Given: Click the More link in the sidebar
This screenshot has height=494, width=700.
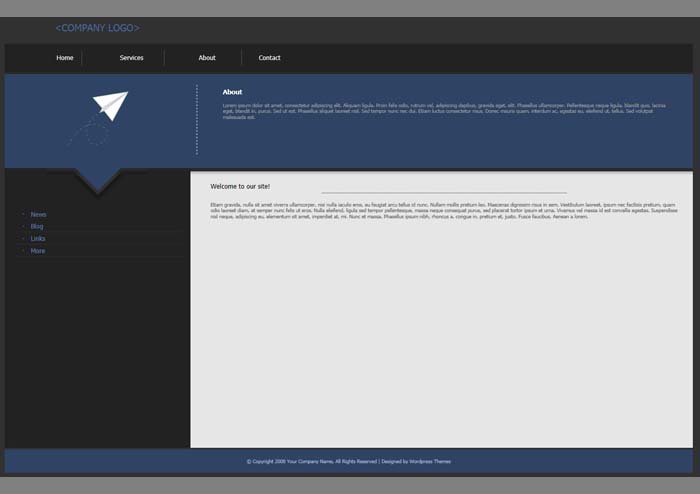Looking at the screenshot, I should (38, 251).
